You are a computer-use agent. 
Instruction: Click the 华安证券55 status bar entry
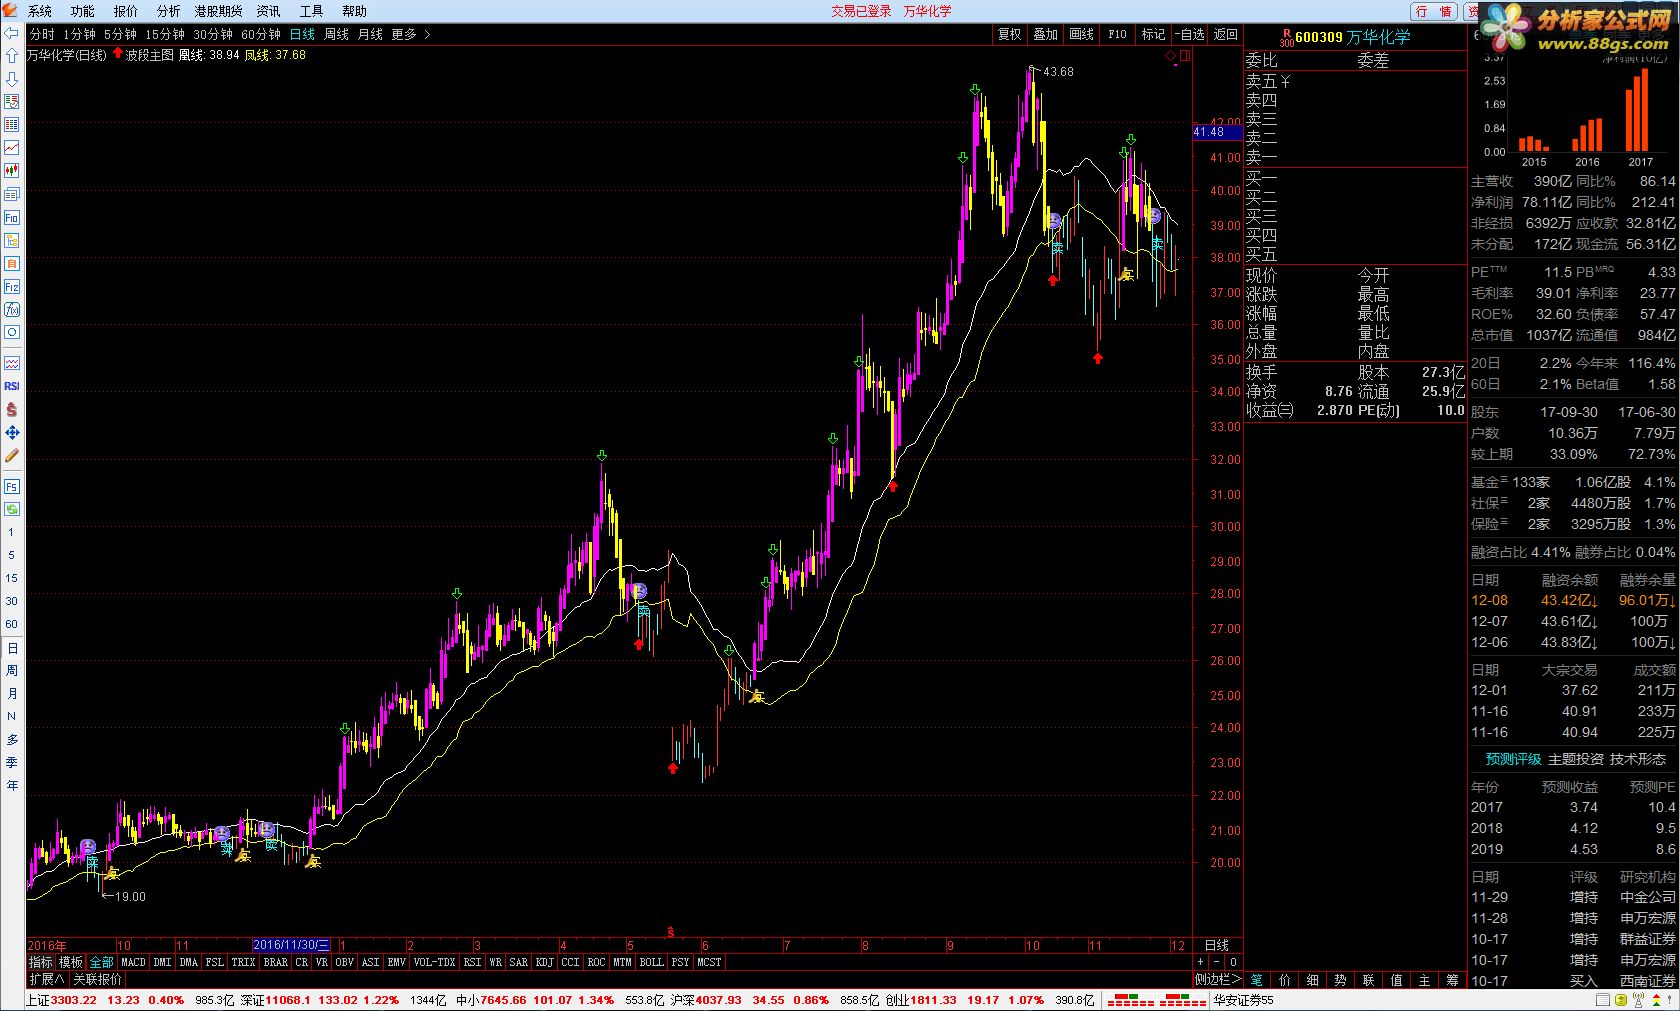tap(1243, 1000)
